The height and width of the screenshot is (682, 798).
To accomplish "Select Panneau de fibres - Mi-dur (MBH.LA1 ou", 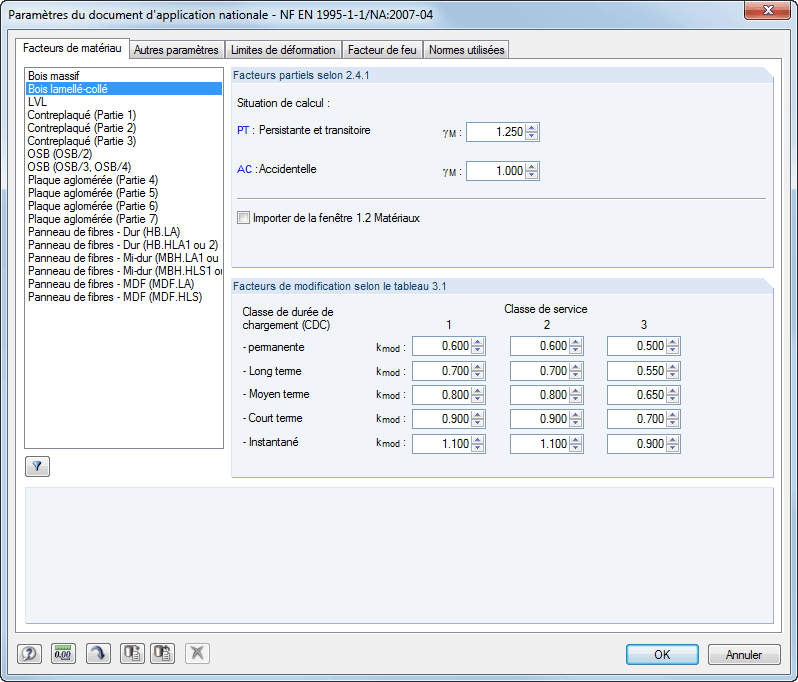I will (124, 258).
